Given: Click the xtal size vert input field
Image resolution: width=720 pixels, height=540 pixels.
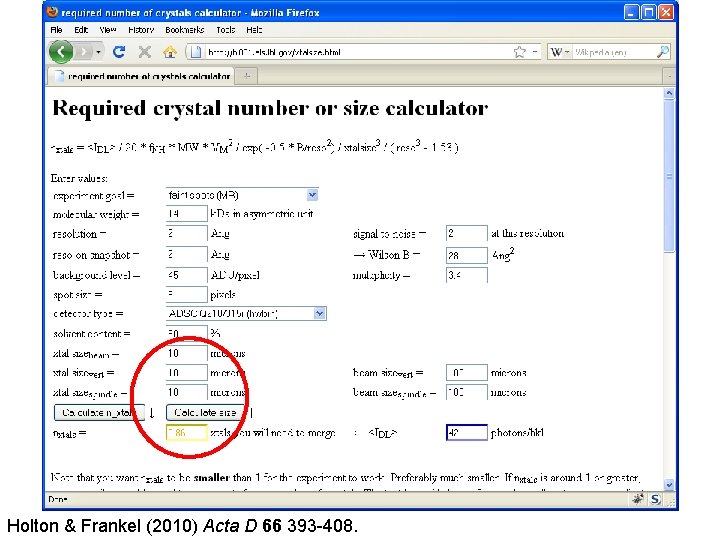Looking at the screenshot, I should click(x=186, y=372).
